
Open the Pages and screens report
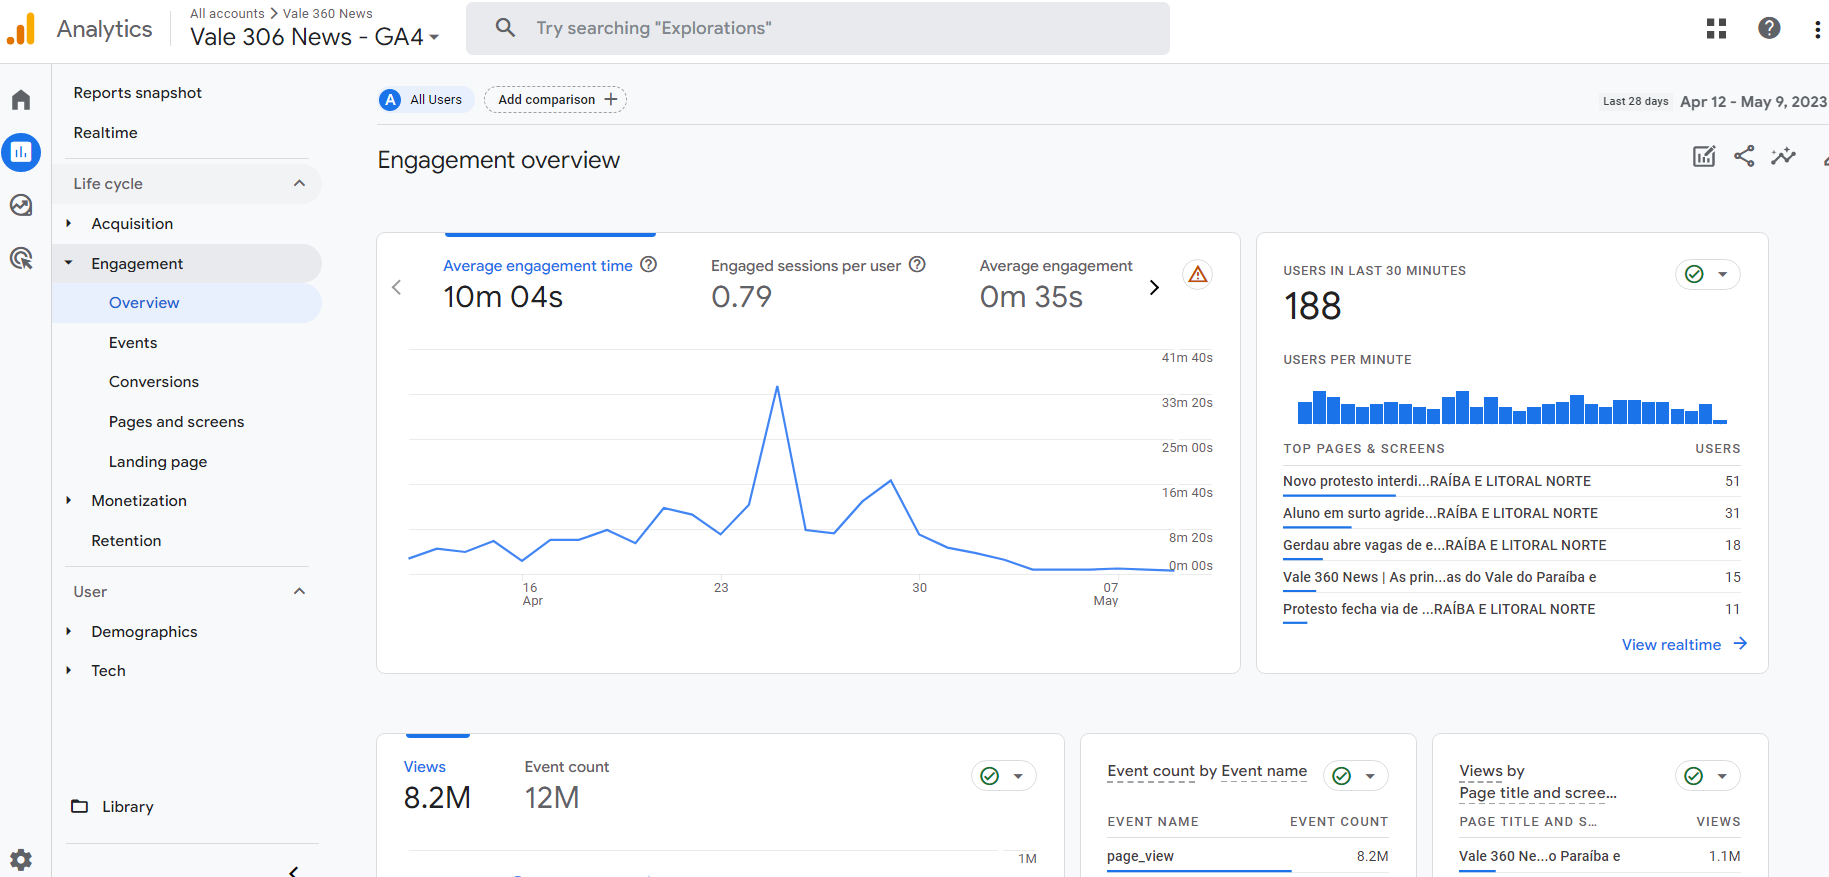point(177,422)
